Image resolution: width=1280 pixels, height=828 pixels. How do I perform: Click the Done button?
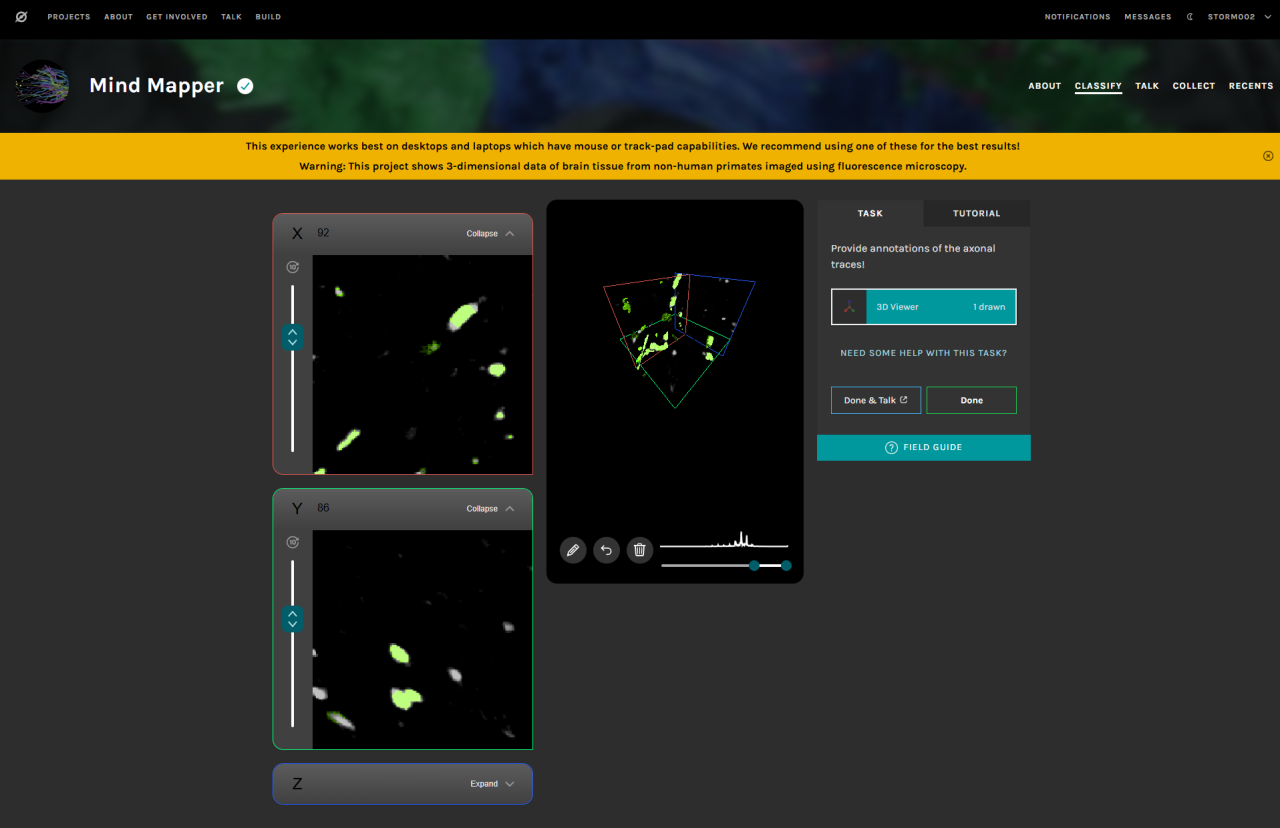point(972,400)
